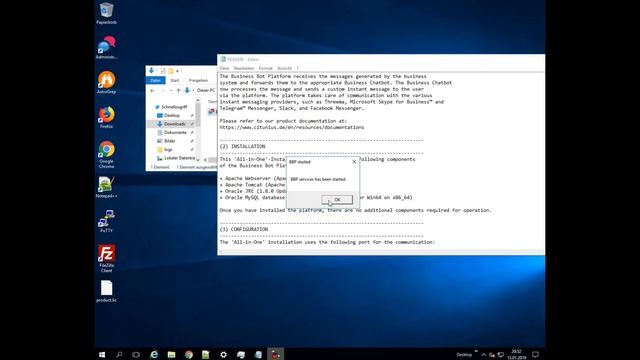This screenshot has height=360, width=640.
Task: Click the Explorer back arrow
Action: (153, 90)
